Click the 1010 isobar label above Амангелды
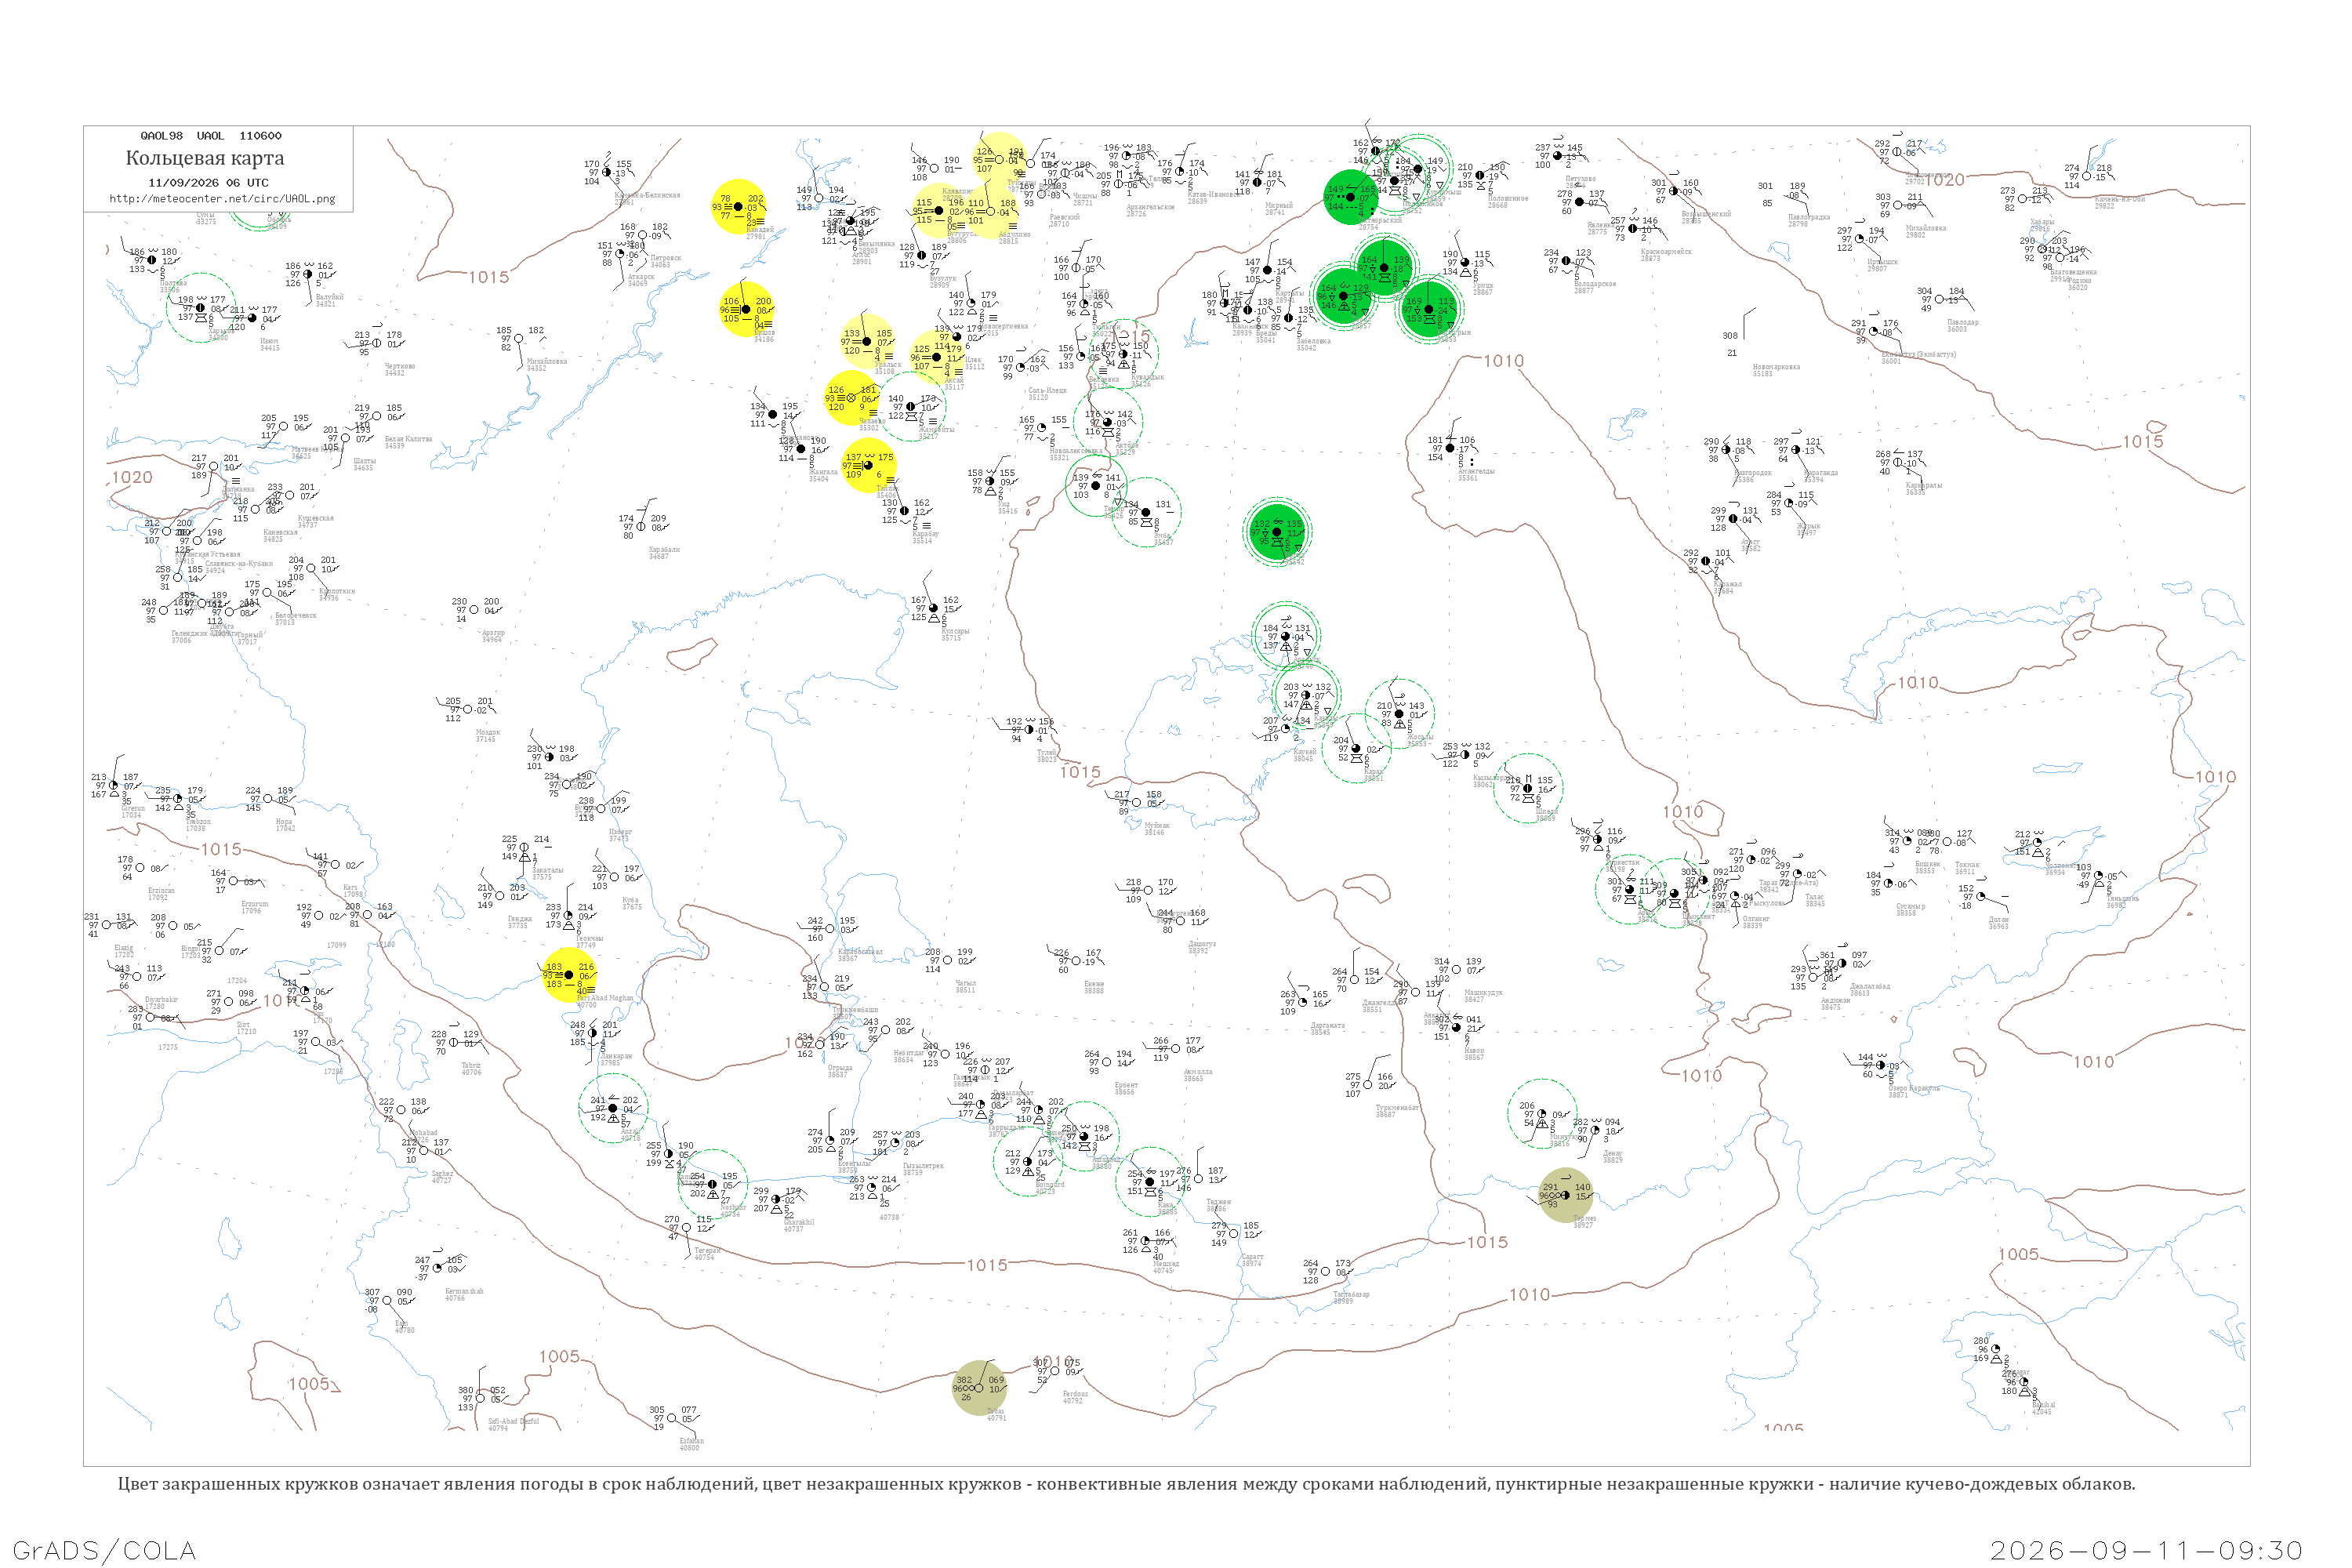 [1504, 361]
